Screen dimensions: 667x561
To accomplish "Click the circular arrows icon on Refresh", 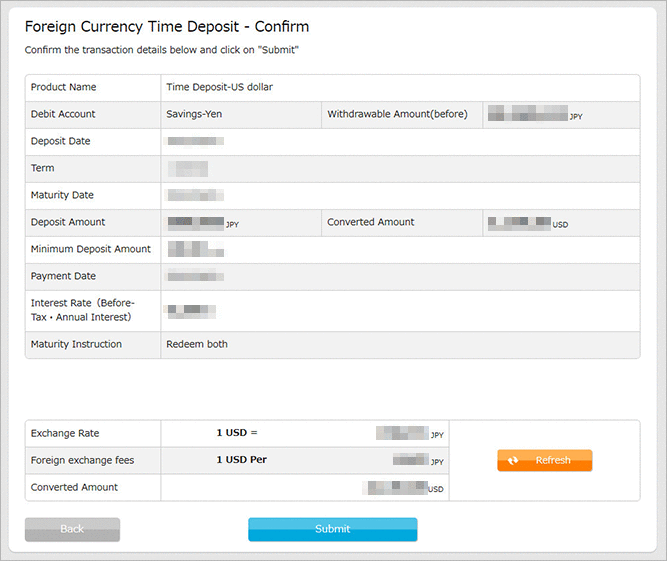I will (513, 461).
